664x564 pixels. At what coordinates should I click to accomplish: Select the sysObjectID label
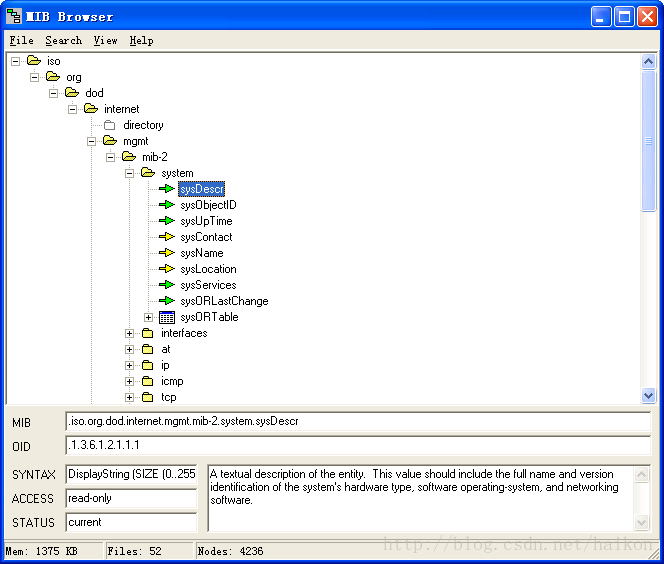(208, 205)
